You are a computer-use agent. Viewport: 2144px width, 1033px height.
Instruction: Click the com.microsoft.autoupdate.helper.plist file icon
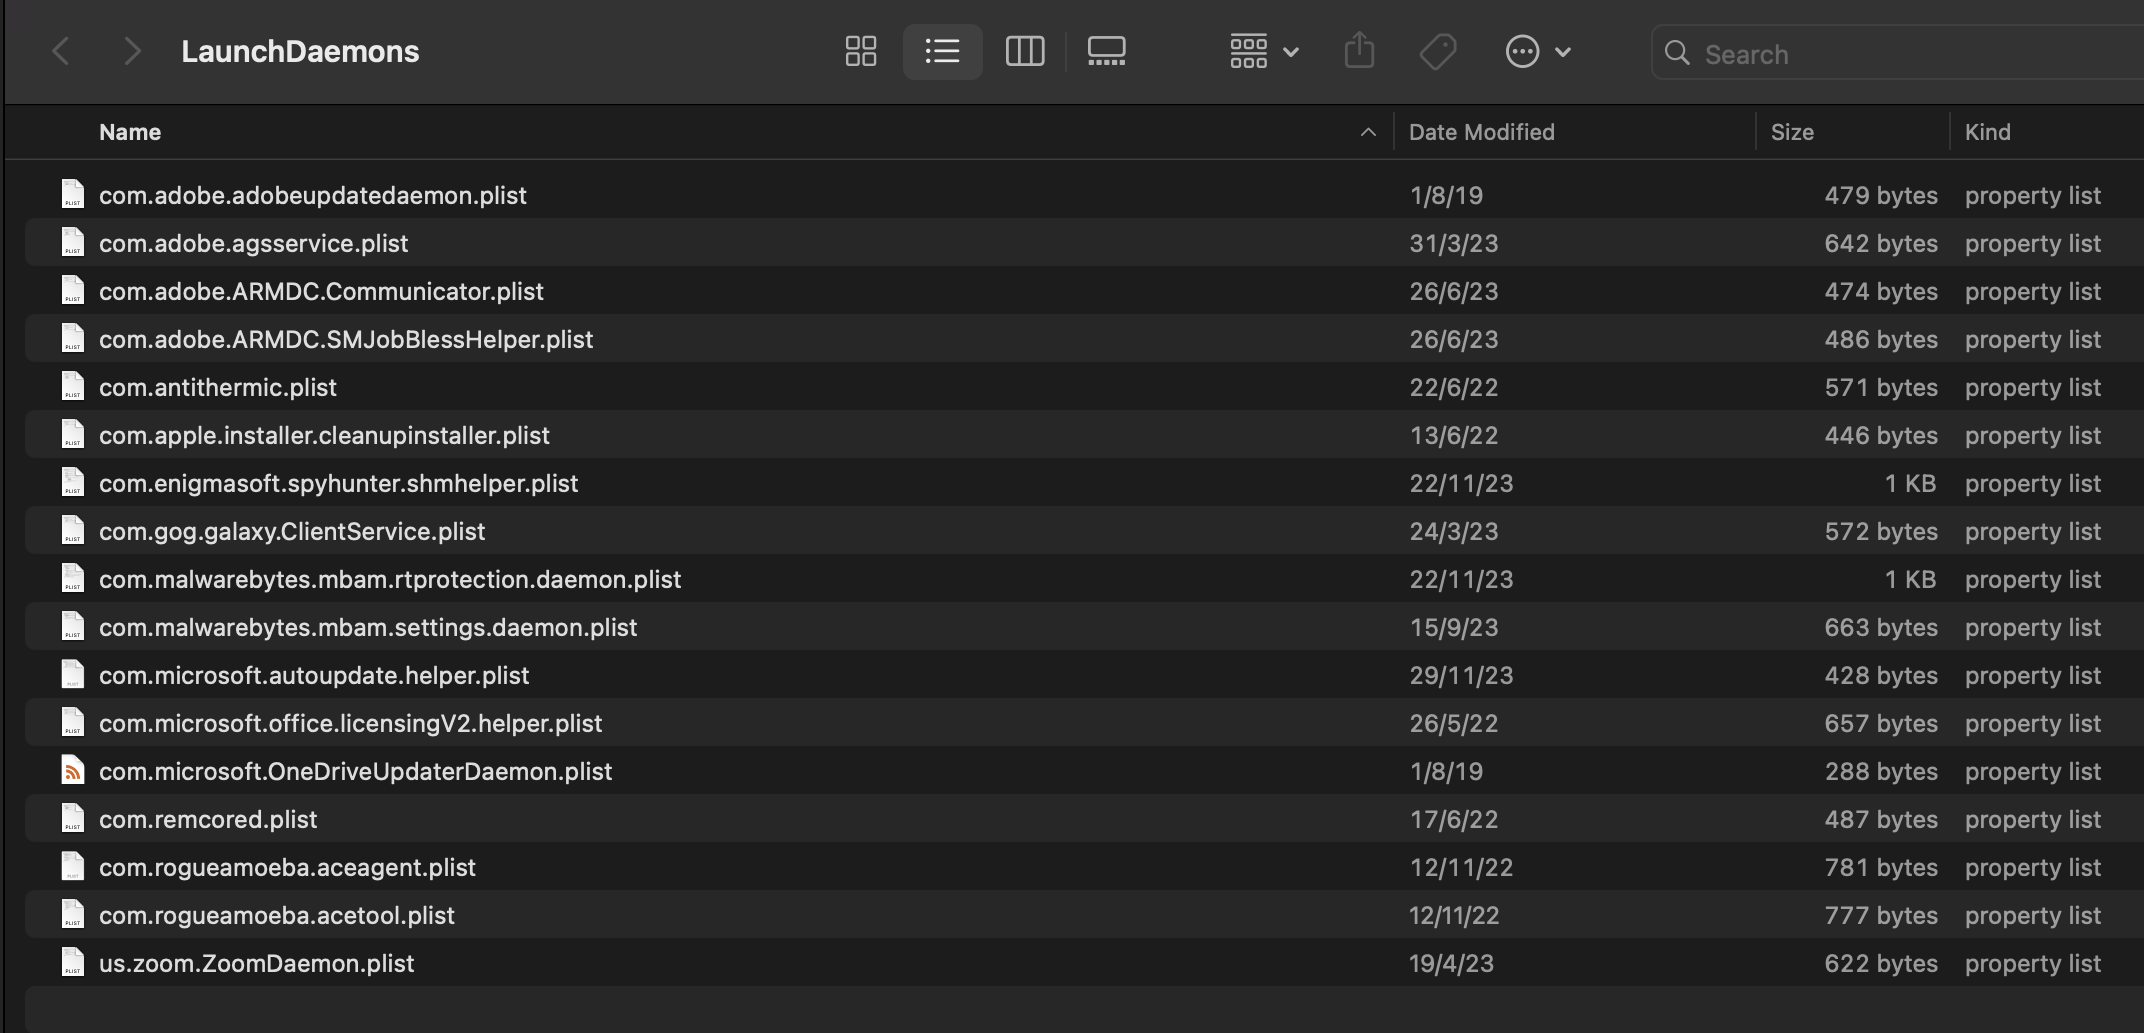point(72,674)
